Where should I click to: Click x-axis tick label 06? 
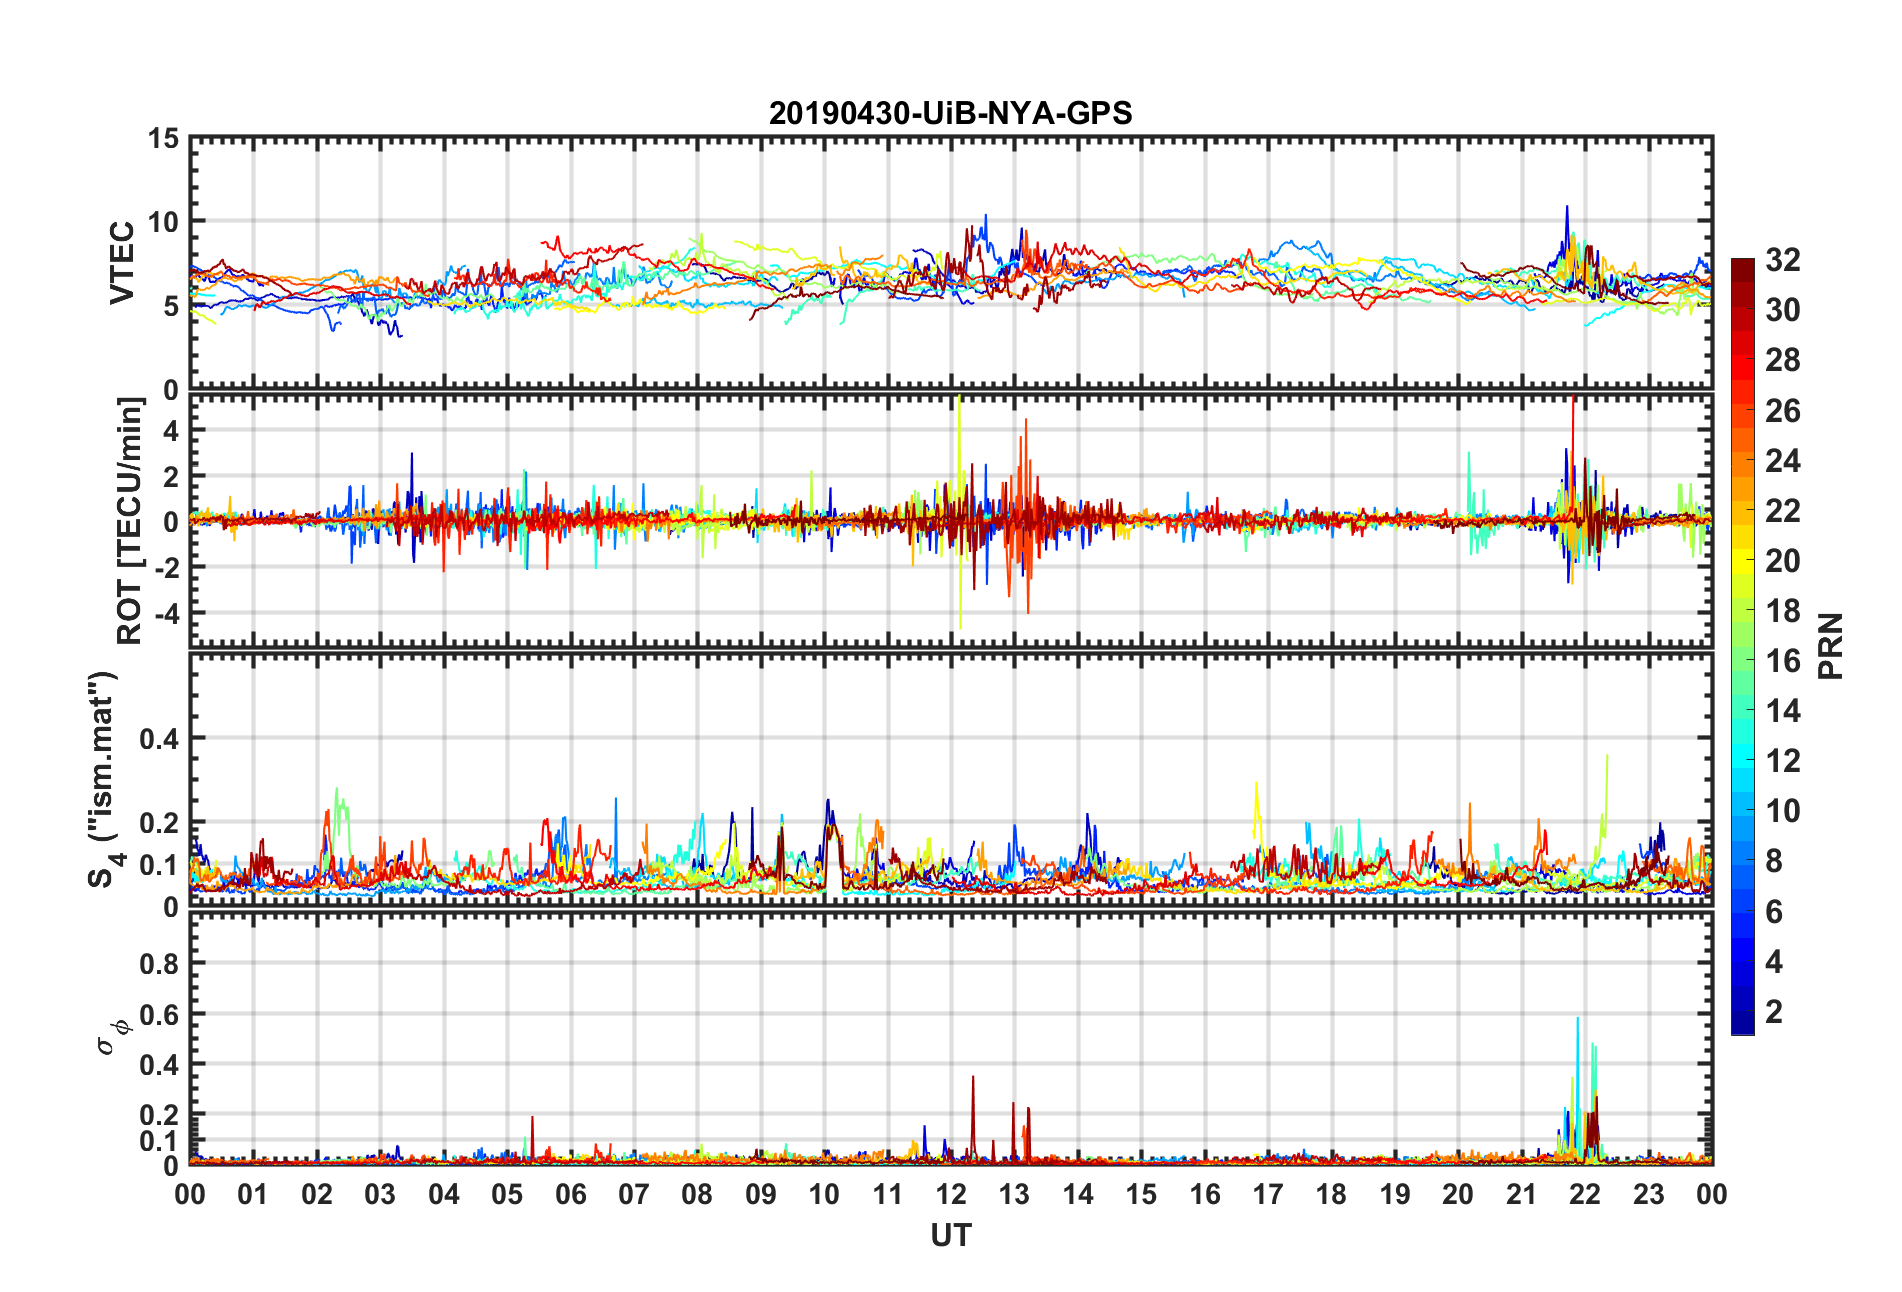point(570,1194)
